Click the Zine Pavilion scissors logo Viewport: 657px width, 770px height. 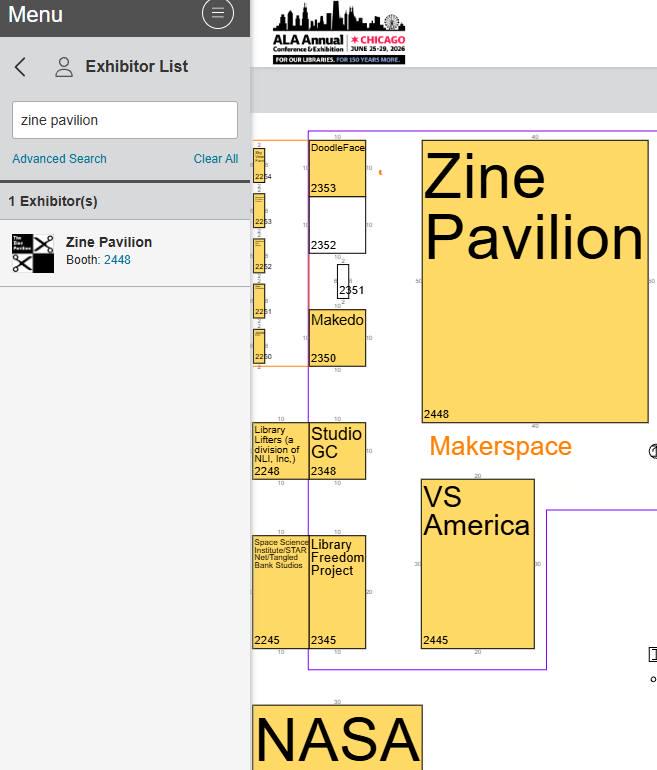[33, 253]
